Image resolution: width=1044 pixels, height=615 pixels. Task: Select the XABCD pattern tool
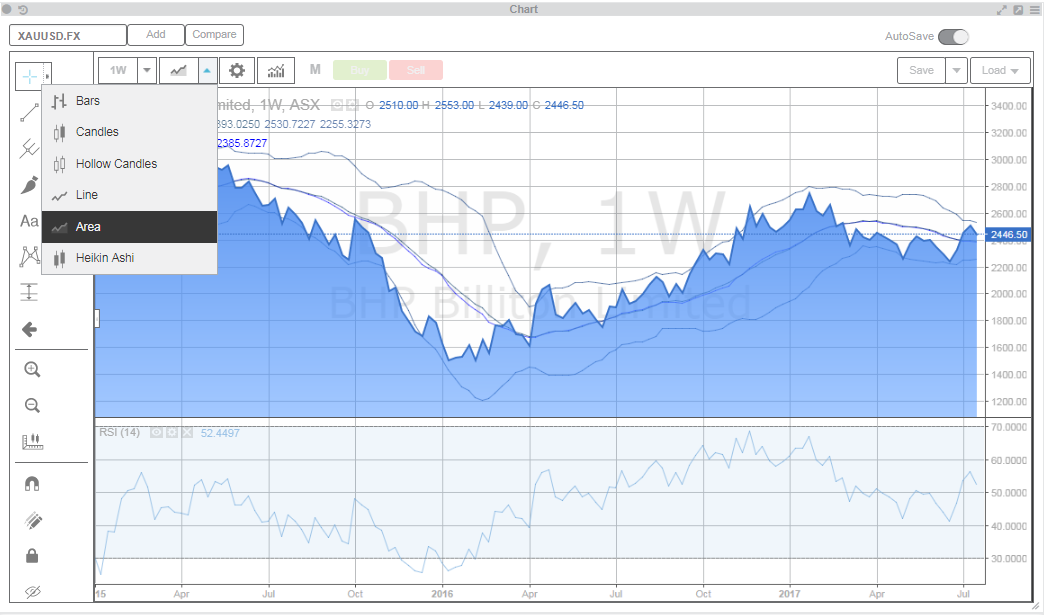29,256
